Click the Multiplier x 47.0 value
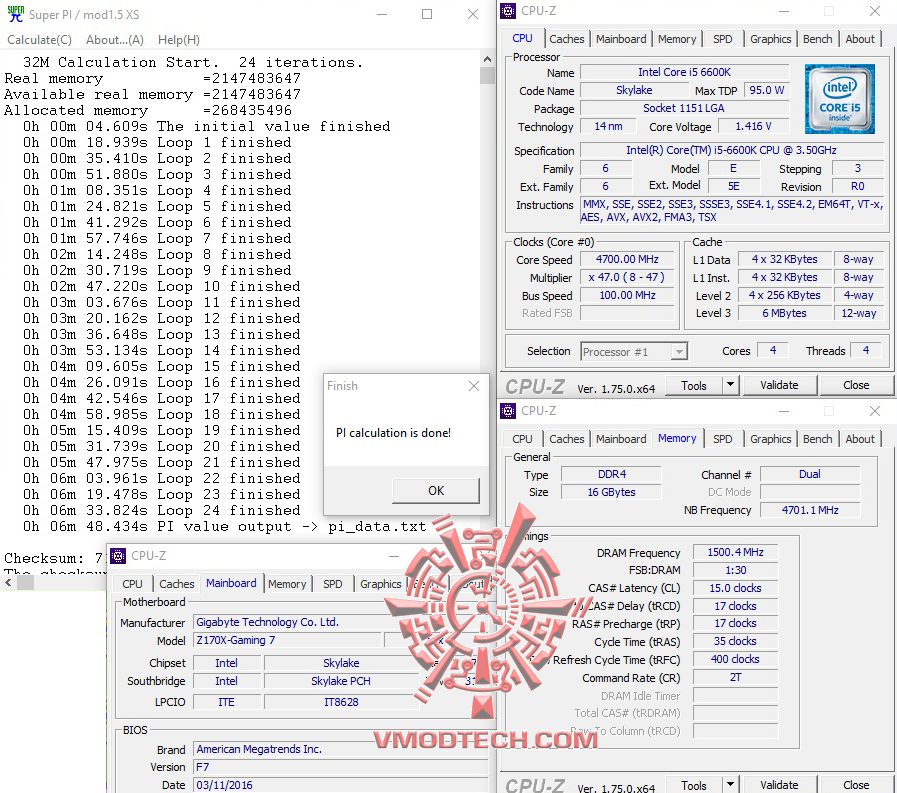Screen dimensions: 897x793 pos(627,277)
